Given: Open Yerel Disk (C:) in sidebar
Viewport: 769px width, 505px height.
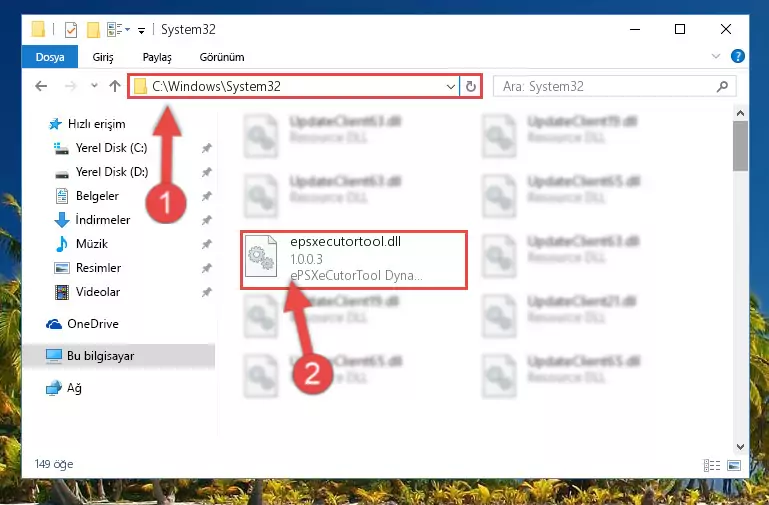Looking at the screenshot, I should 111,148.
